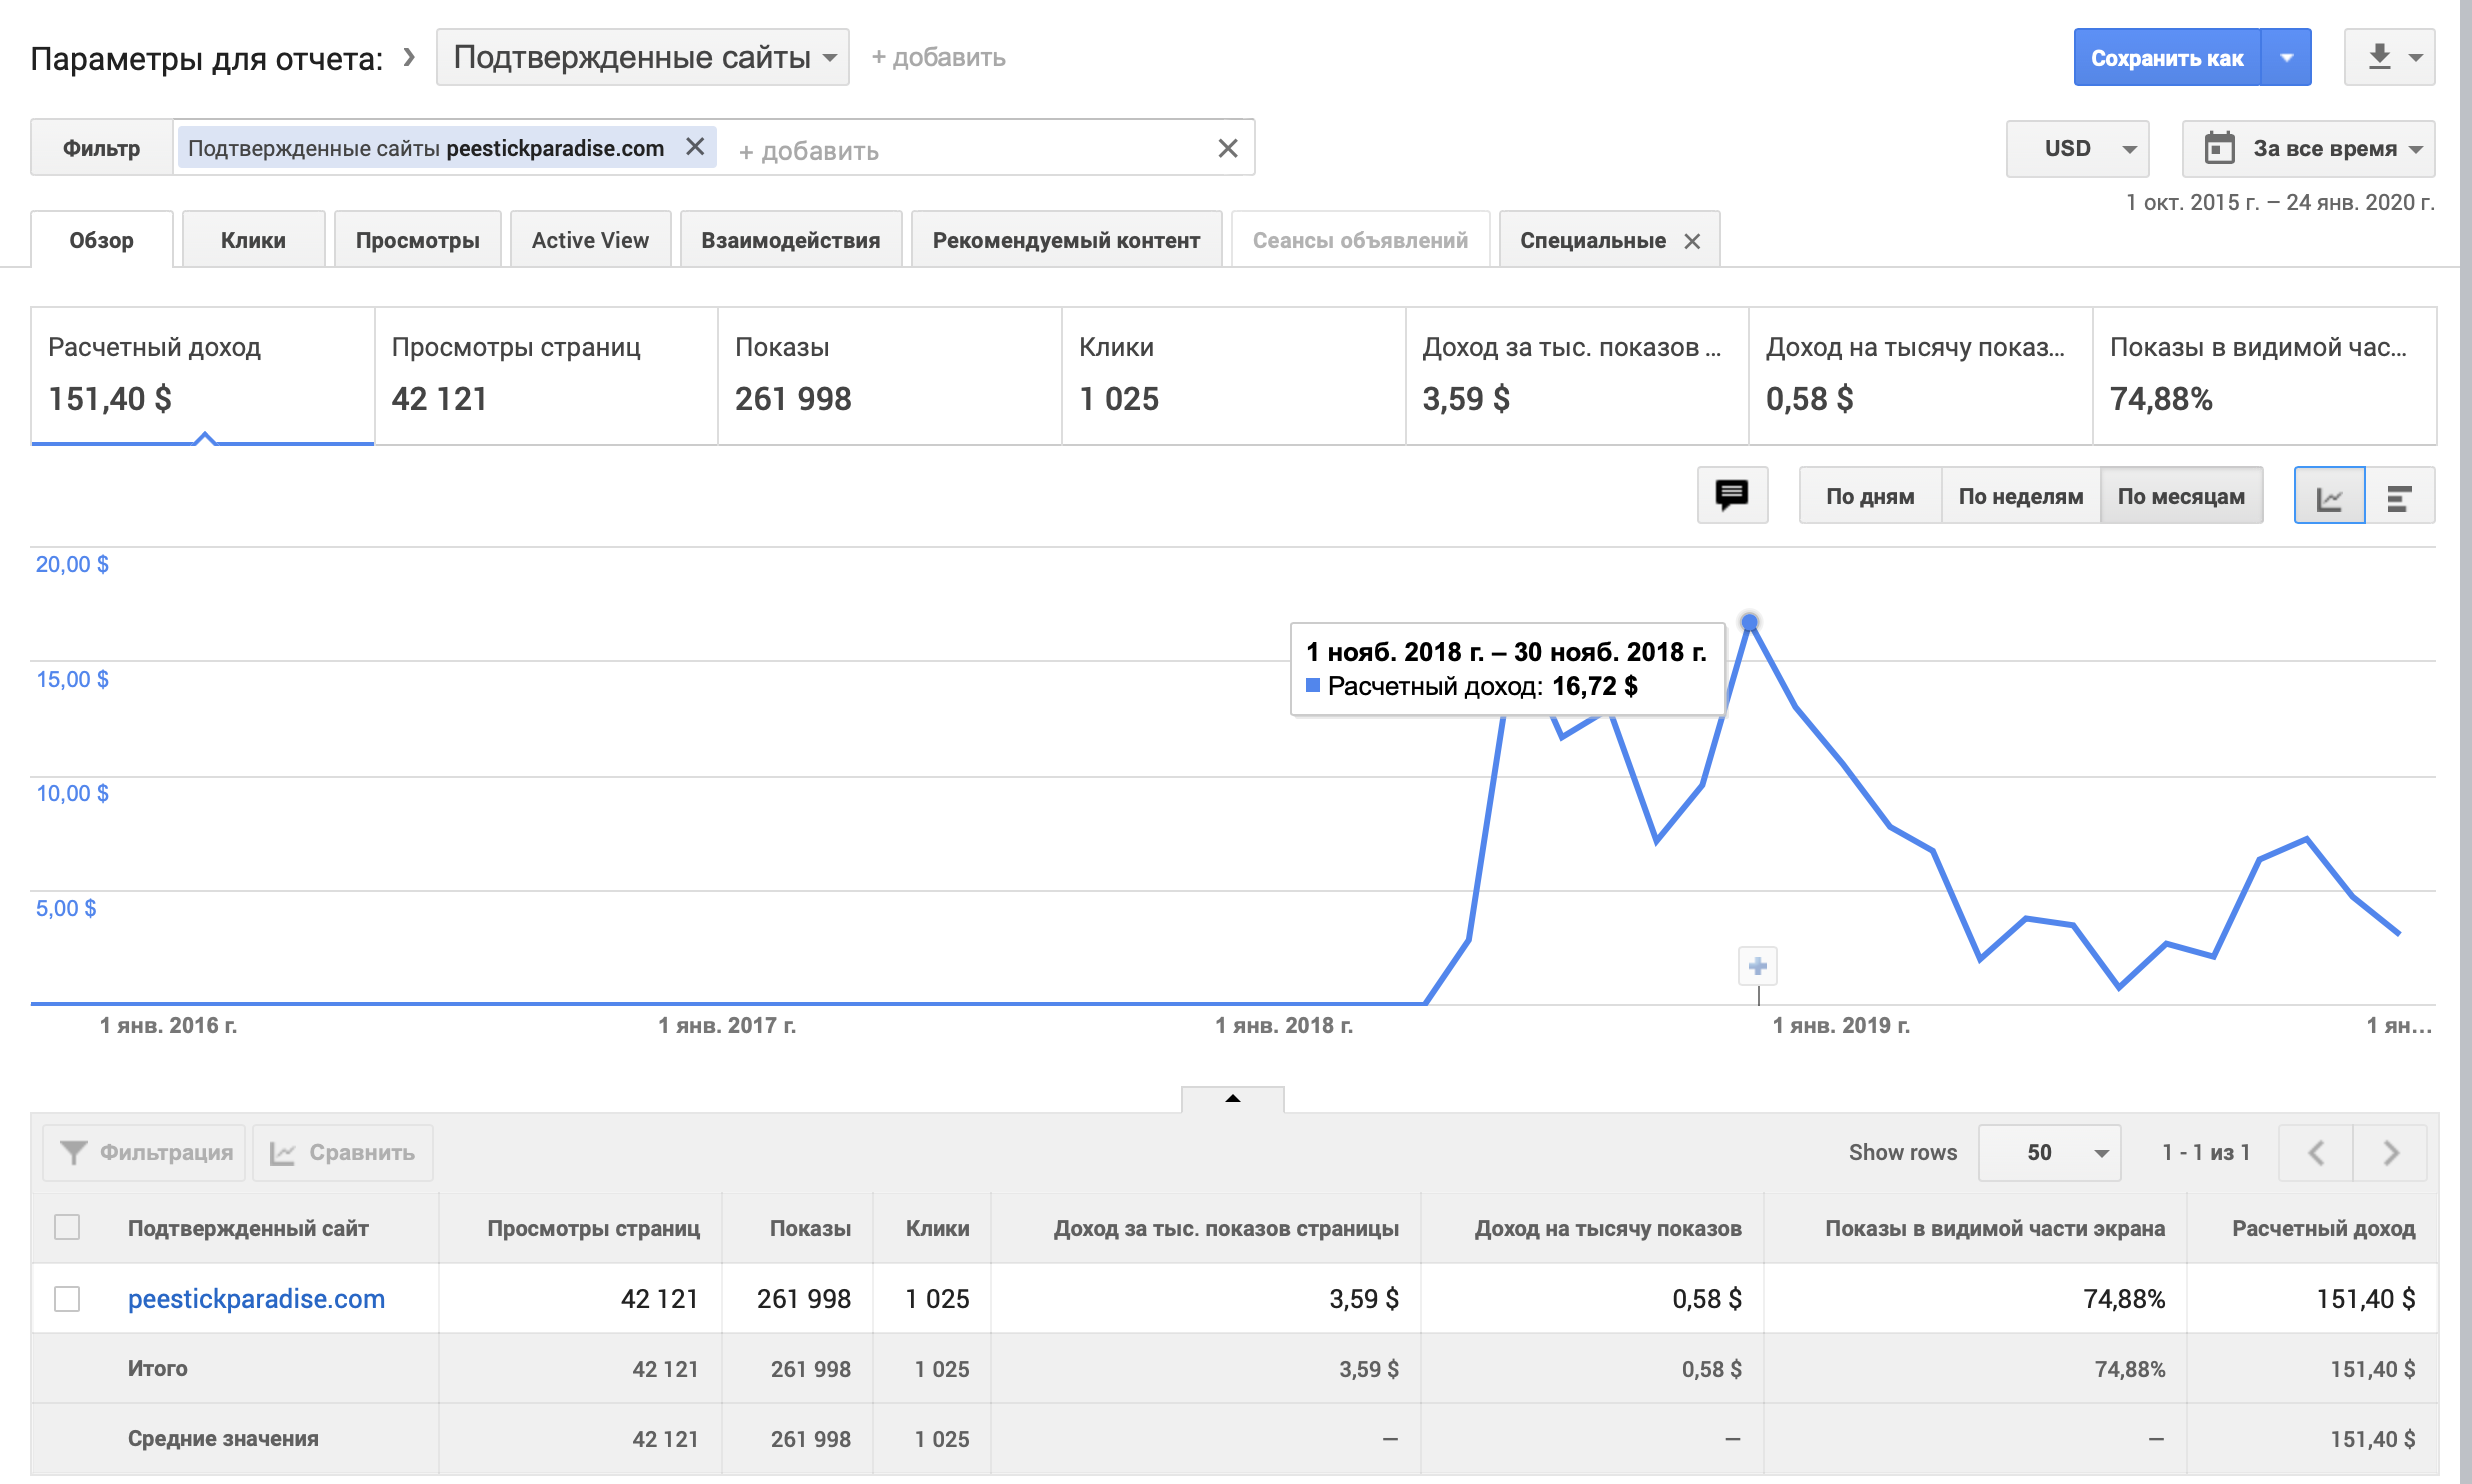Screen dimensions: 2472x1484
Task: Click the download report icon
Action: click(2380, 57)
